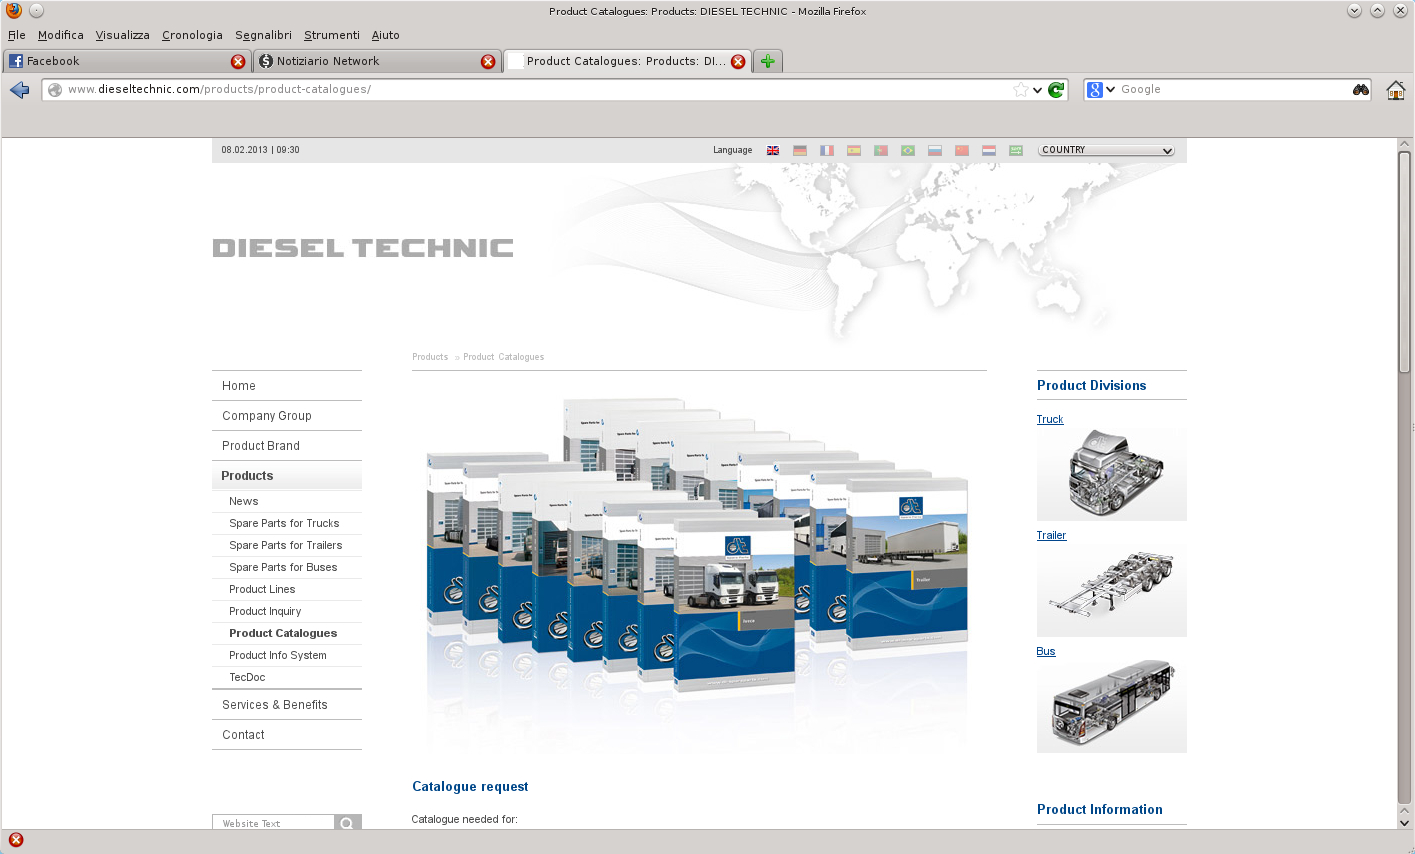1415x854 pixels.
Task: Click the binoculars search icon
Action: (x=1361, y=90)
